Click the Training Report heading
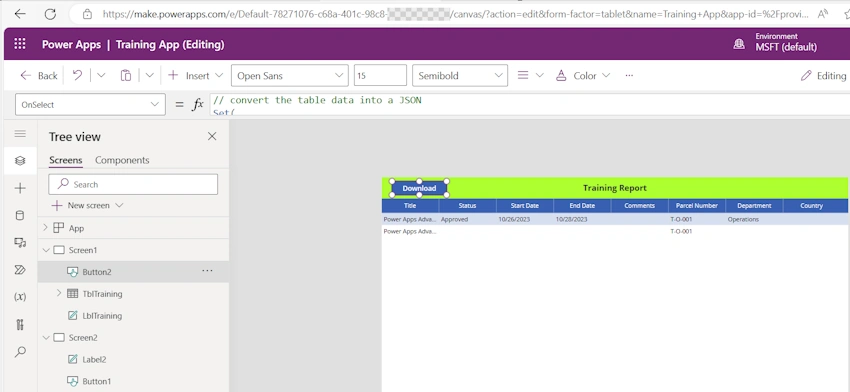Viewport: 850px width, 392px height. tap(615, 188)
